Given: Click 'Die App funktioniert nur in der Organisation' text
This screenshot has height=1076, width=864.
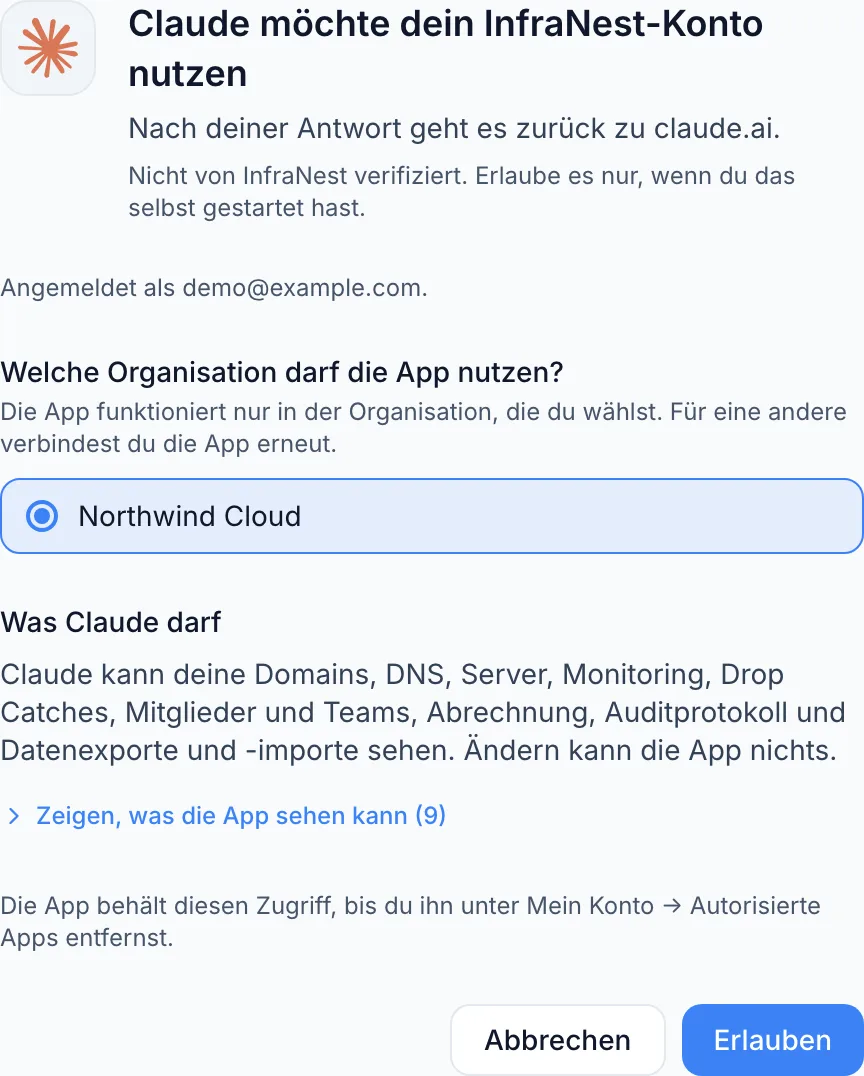Looking at the screenshot, I should pos(423,428).
